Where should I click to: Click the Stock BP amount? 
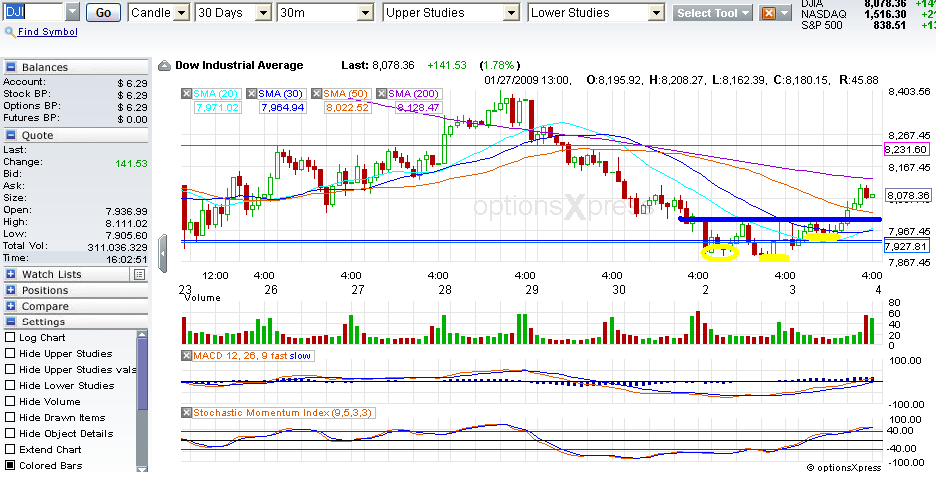(132, 95)
